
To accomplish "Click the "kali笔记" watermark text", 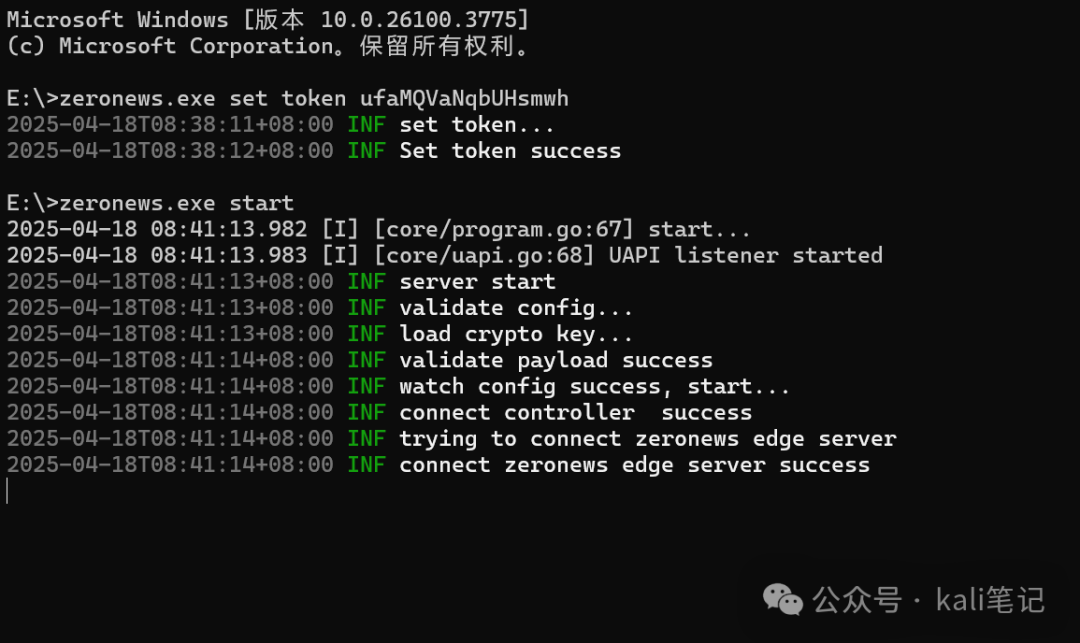I will coord(990,599).
